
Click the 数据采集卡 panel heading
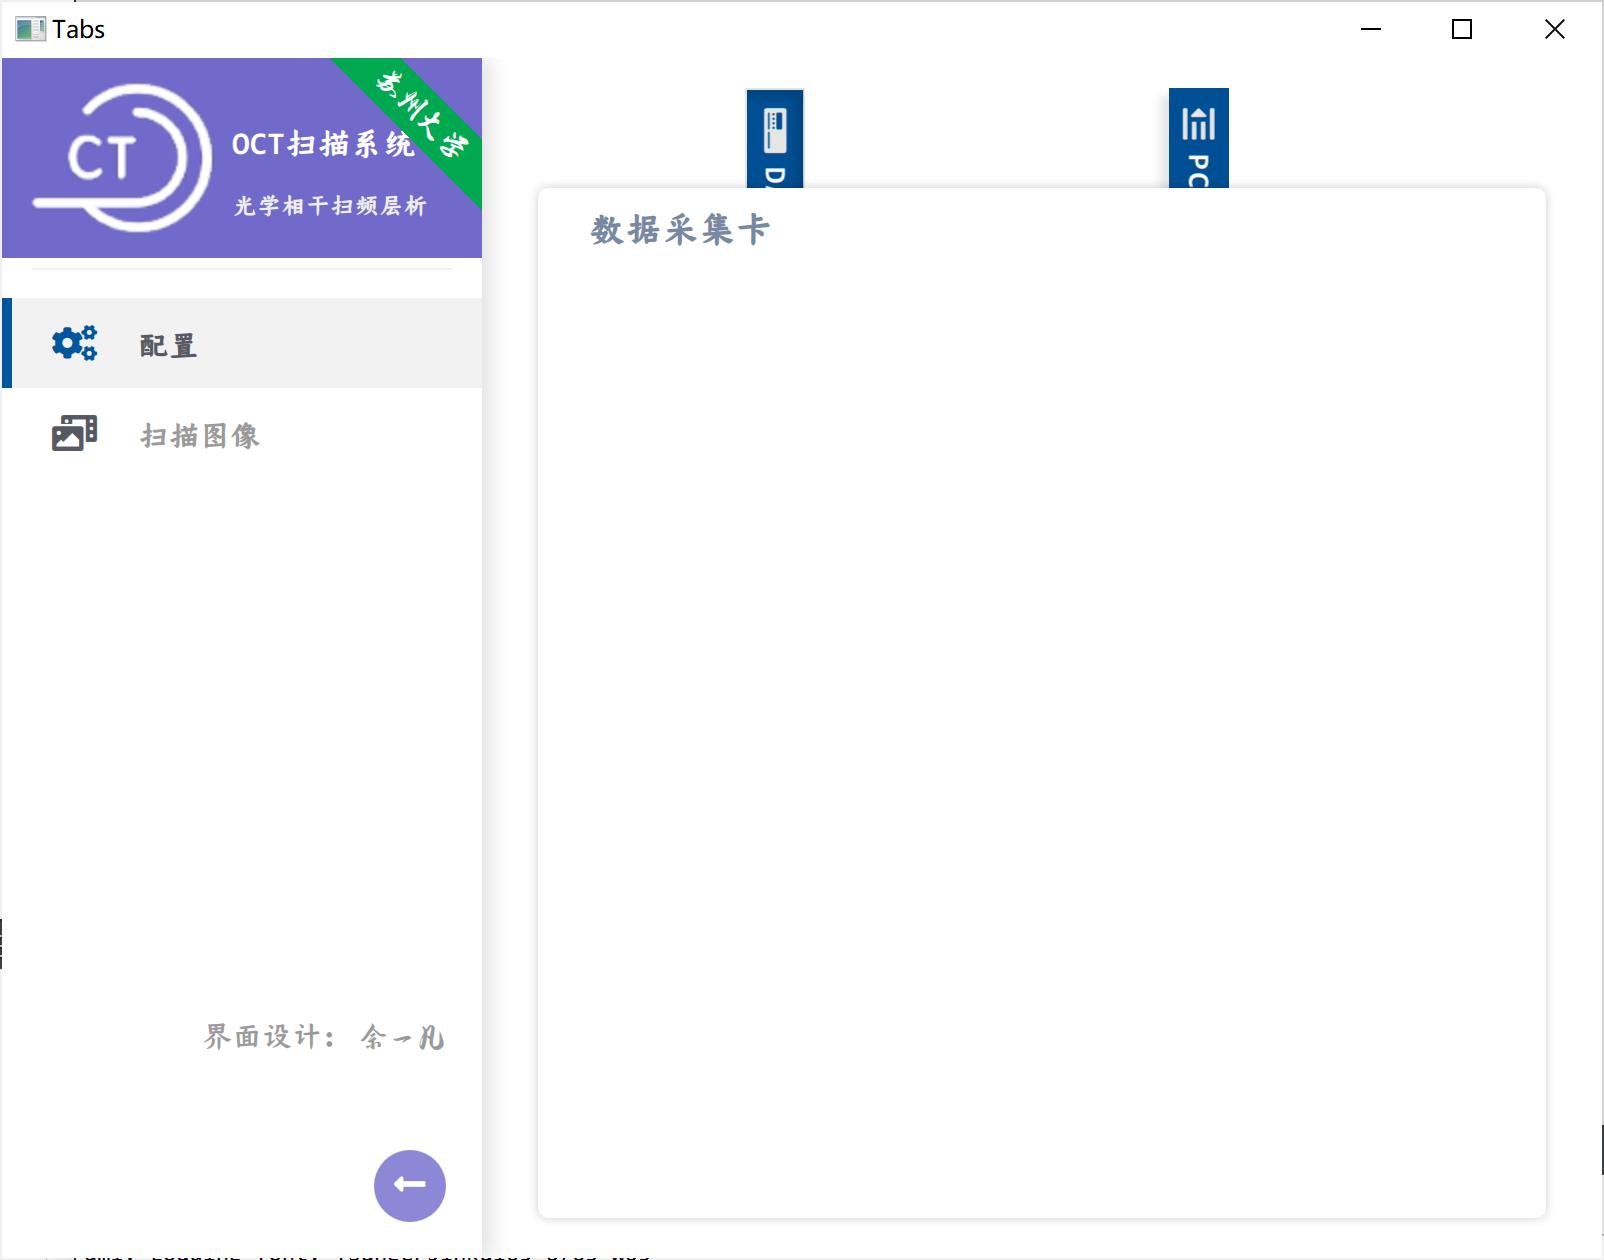[676, 228]
